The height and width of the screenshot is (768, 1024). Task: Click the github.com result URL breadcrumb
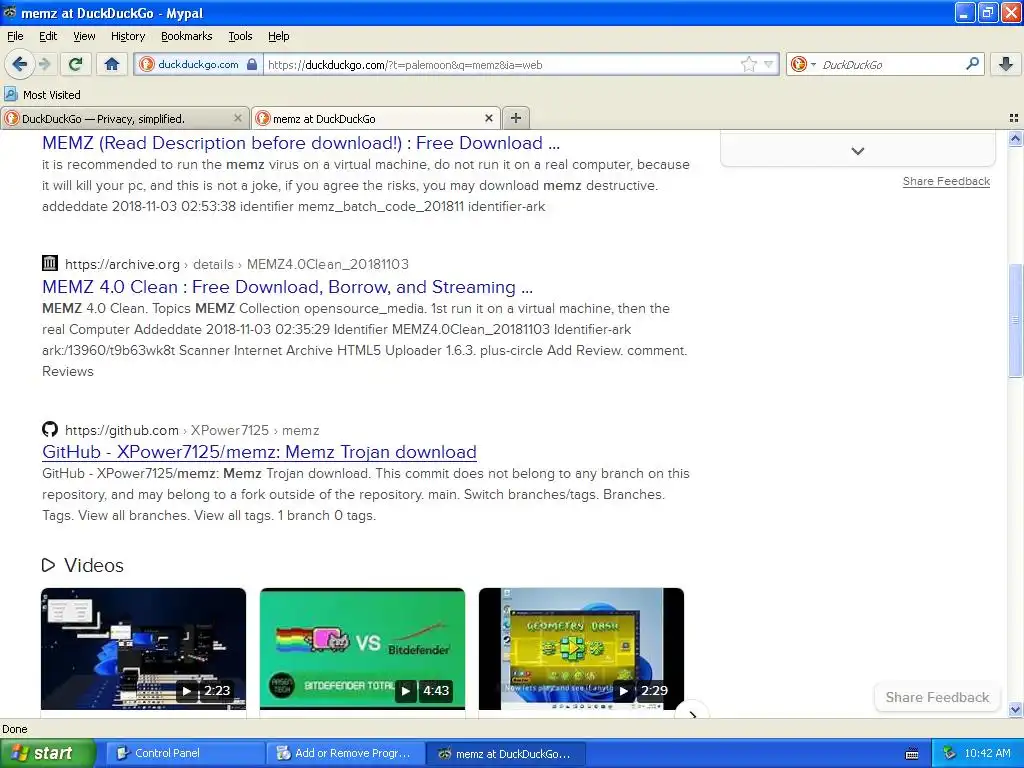click(192, 430)
